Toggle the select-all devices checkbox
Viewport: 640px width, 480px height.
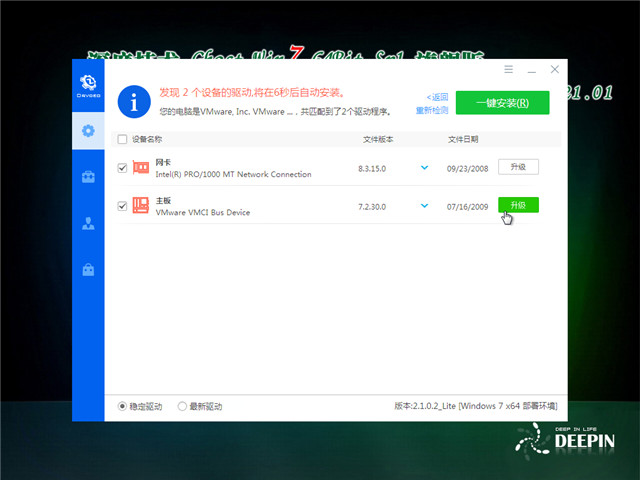tap(122, 139)
